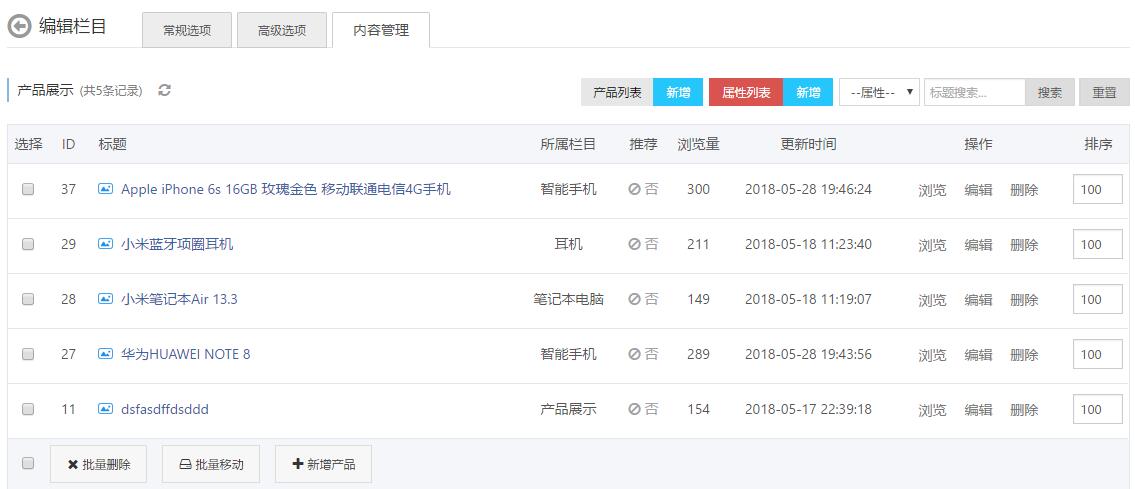Click 笔记本电脑 category cell
Screen dimensions: 1135x489
coord(568,299)
